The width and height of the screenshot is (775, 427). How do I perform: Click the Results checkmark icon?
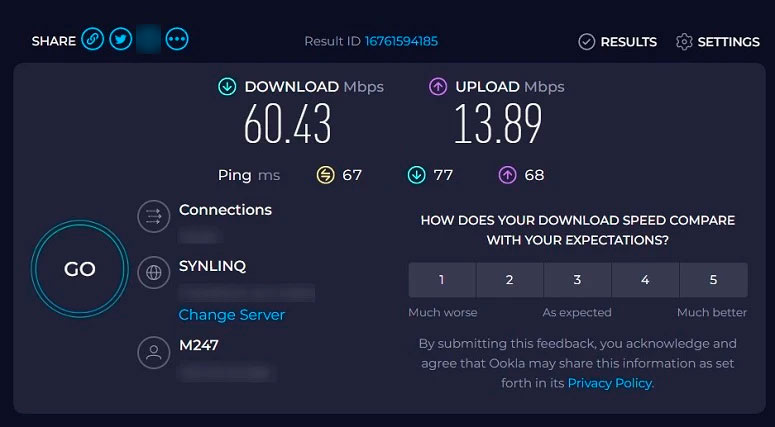(x=587, y=42)
